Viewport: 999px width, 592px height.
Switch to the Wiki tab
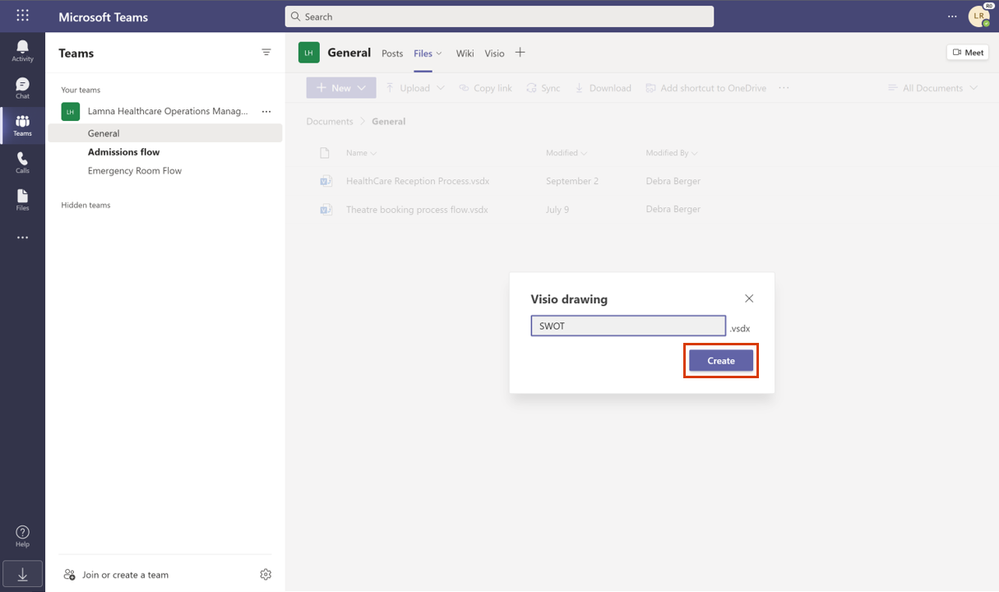click(465, 54)
